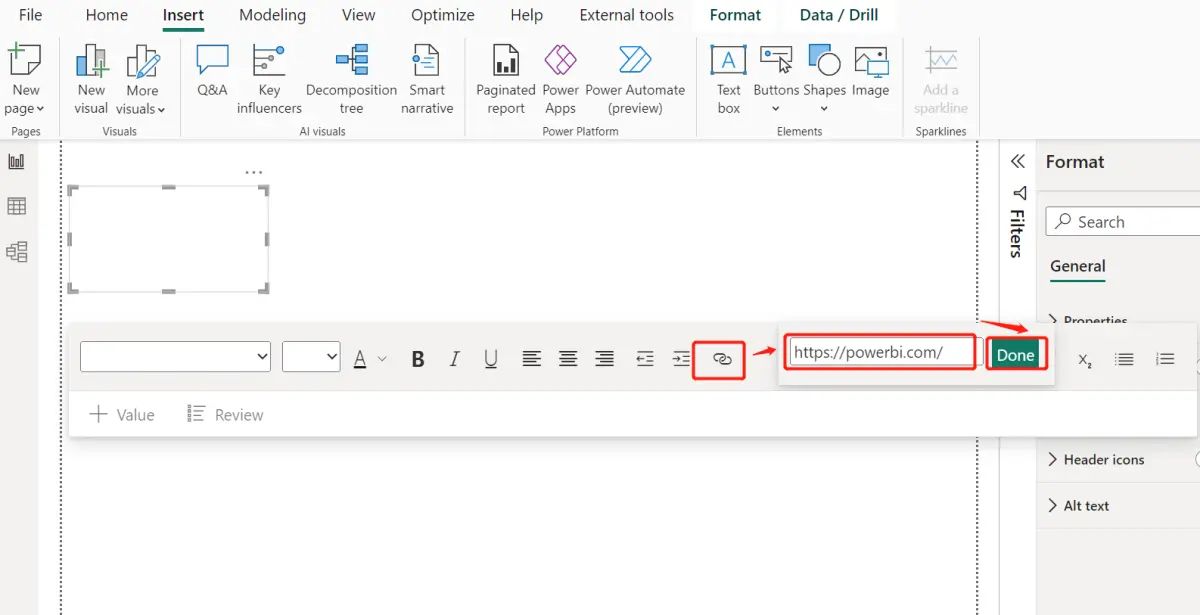Image resolution: width=1200 pixels, height=615 pixels.
Task: Switch to the Home tab
Action: (107, 15)
